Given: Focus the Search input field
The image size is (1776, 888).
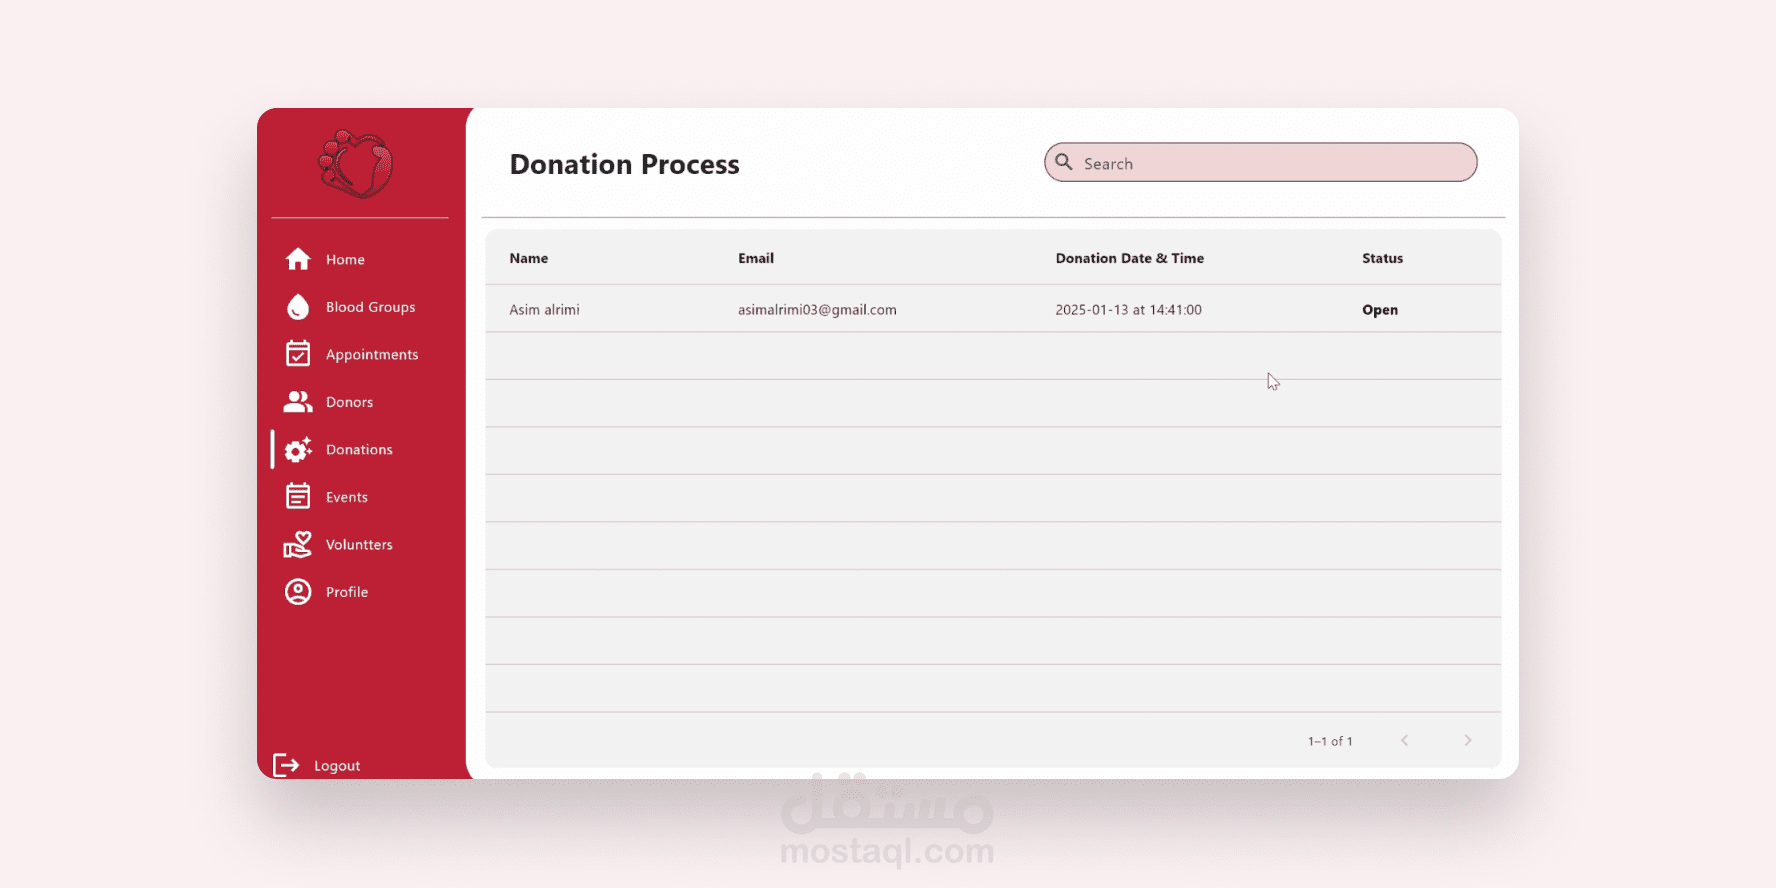Looking at the screenshot, I should 1261,162.
